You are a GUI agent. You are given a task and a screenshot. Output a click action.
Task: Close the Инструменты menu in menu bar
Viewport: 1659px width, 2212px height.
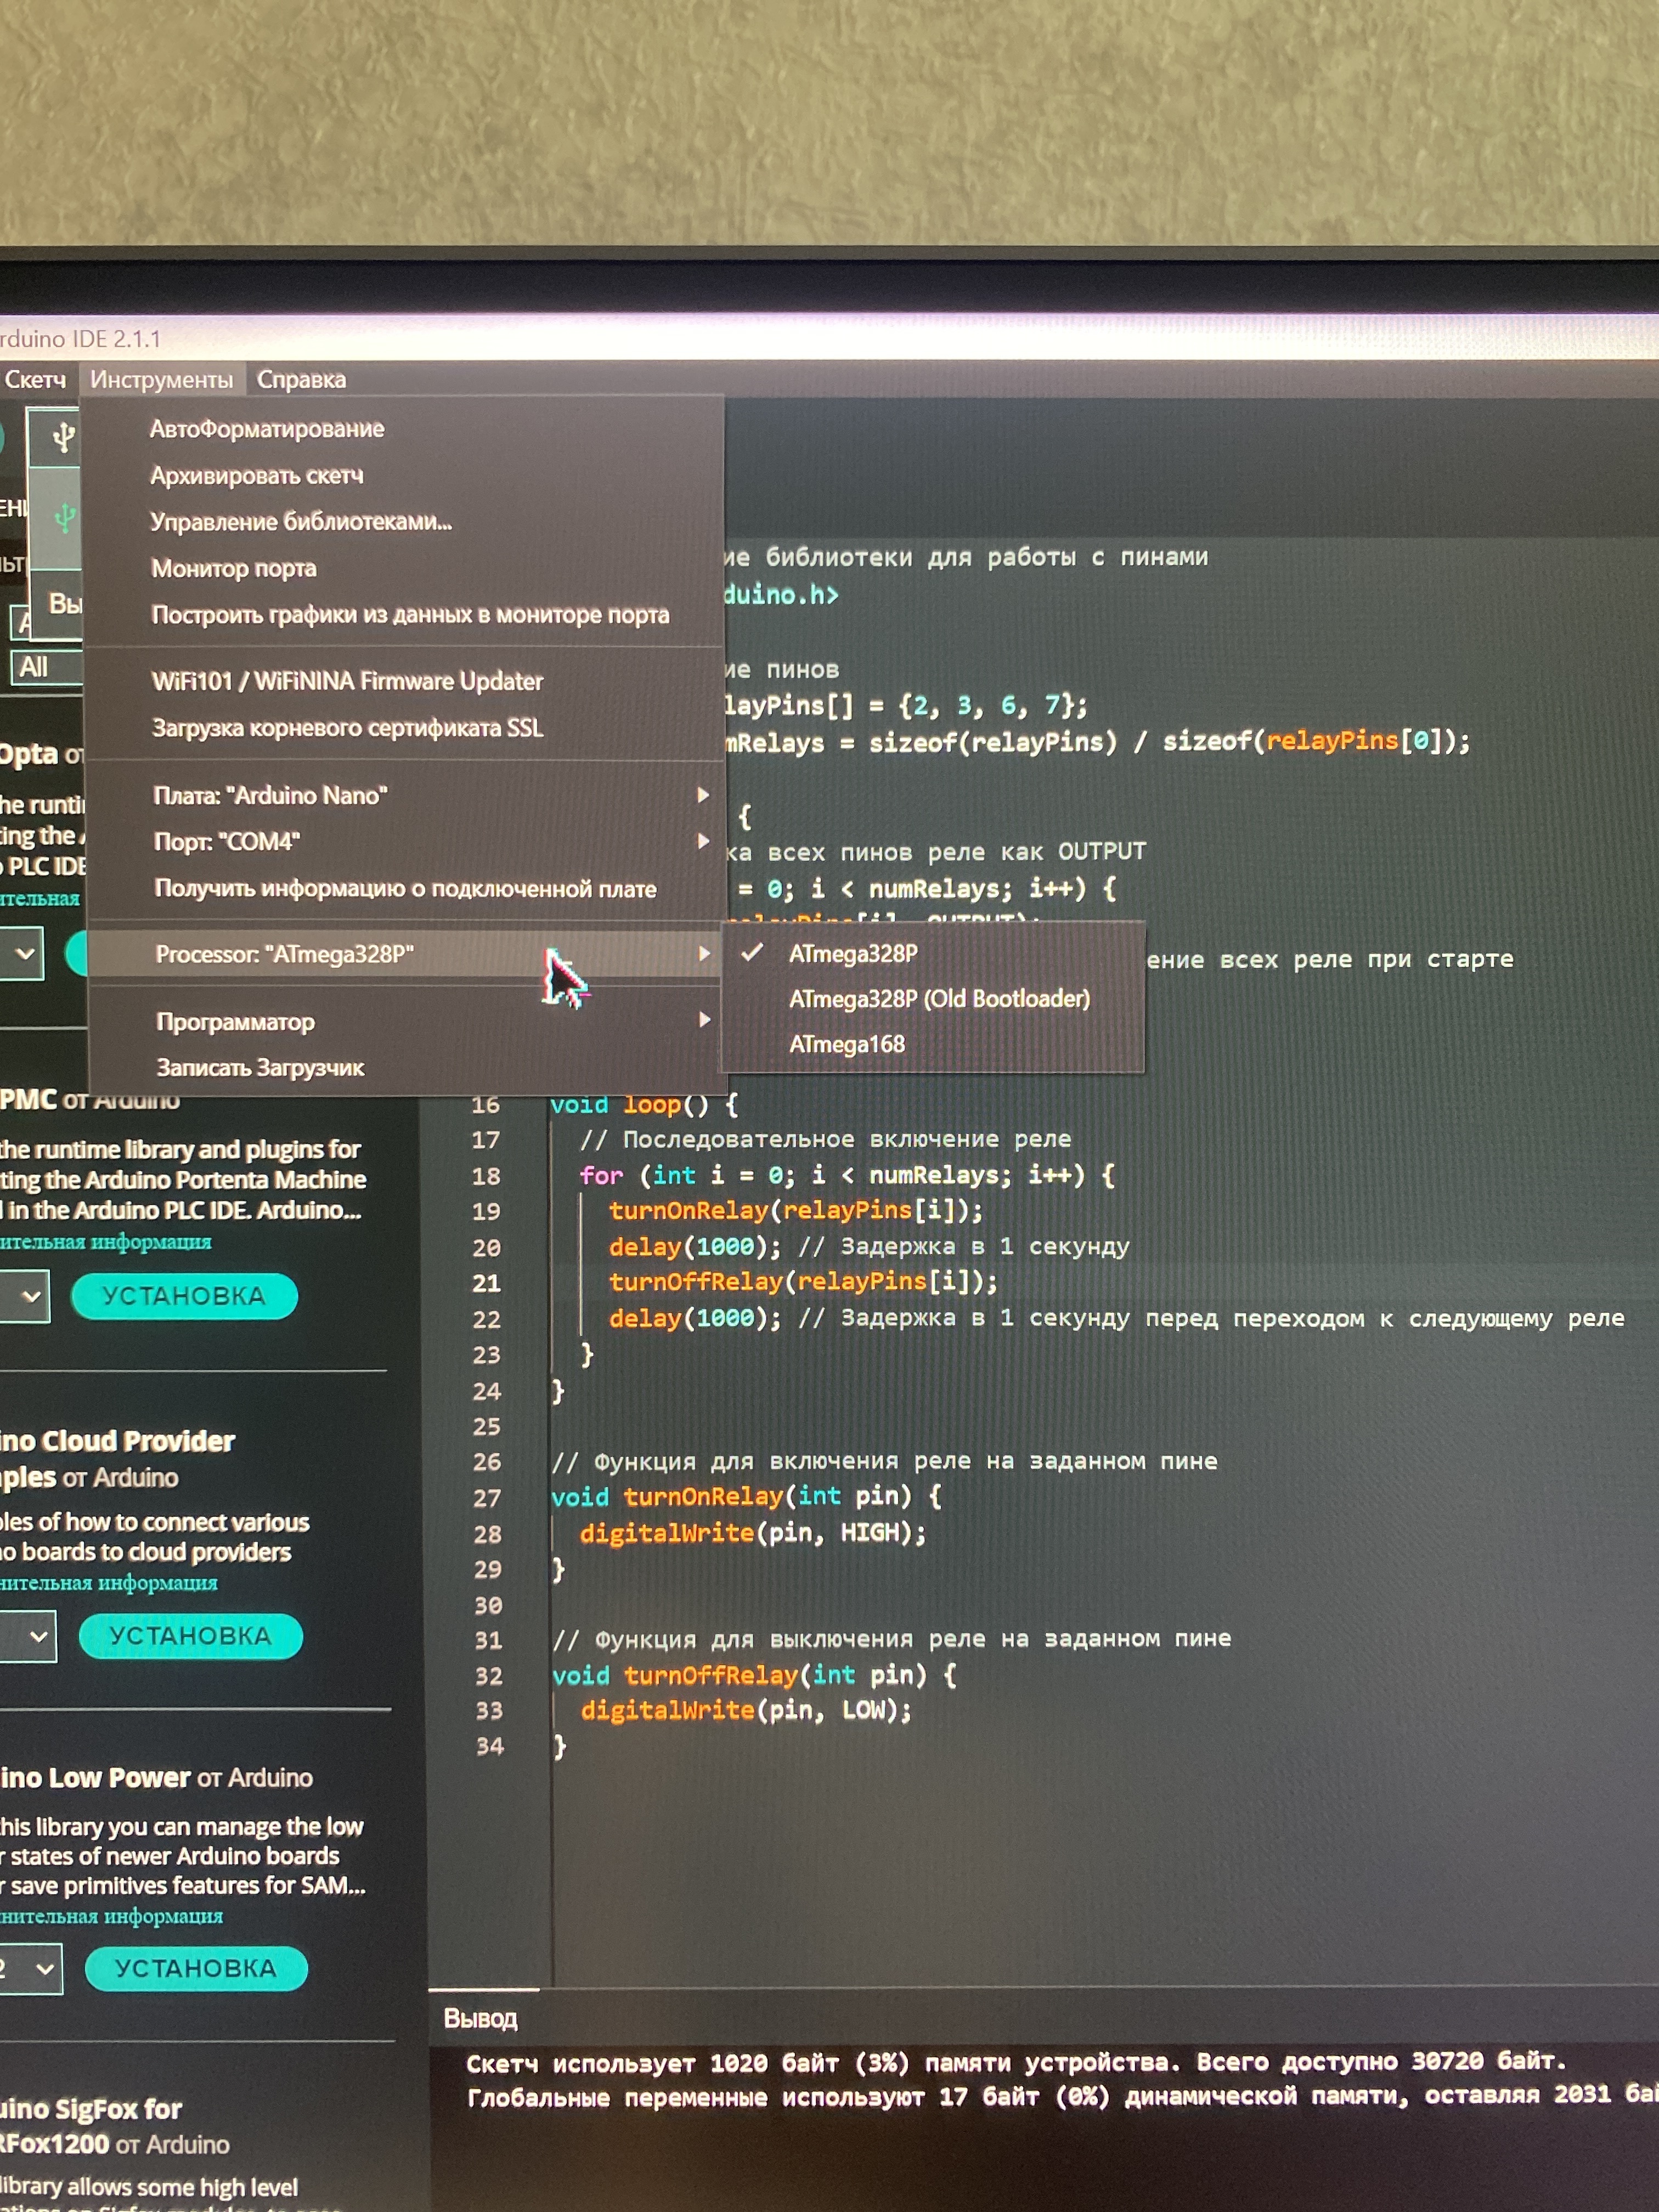[161, 380]
